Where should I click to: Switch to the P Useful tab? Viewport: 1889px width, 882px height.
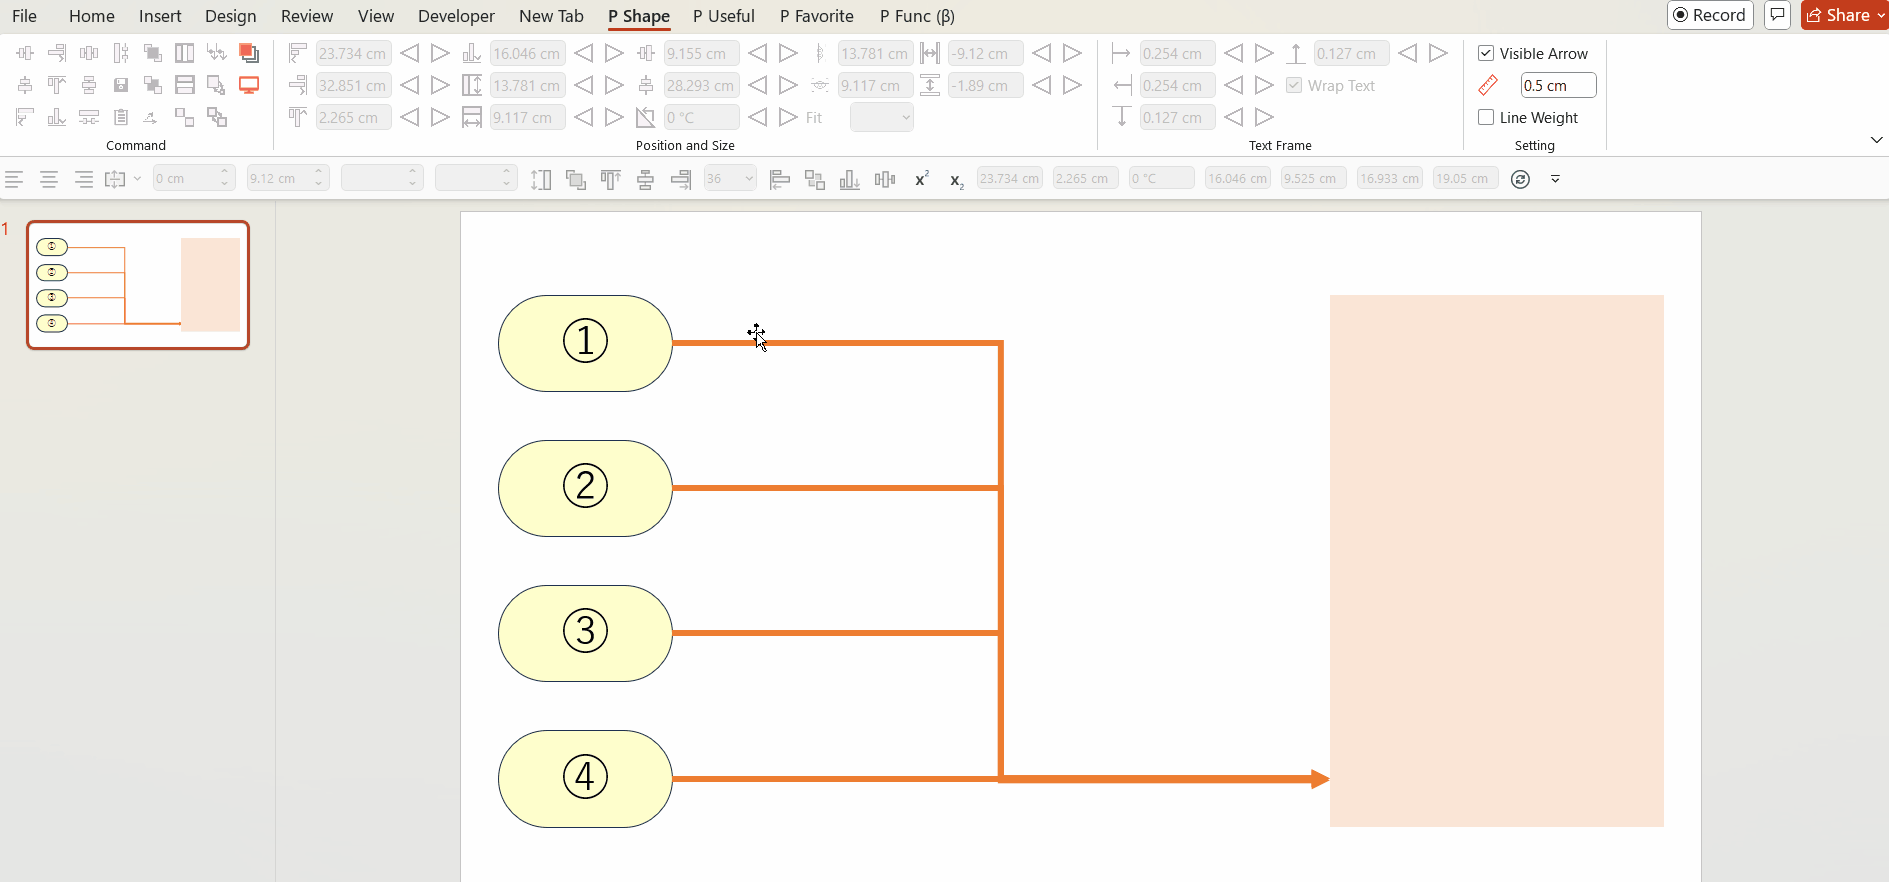pyautogui.click(x=723, y=16)
